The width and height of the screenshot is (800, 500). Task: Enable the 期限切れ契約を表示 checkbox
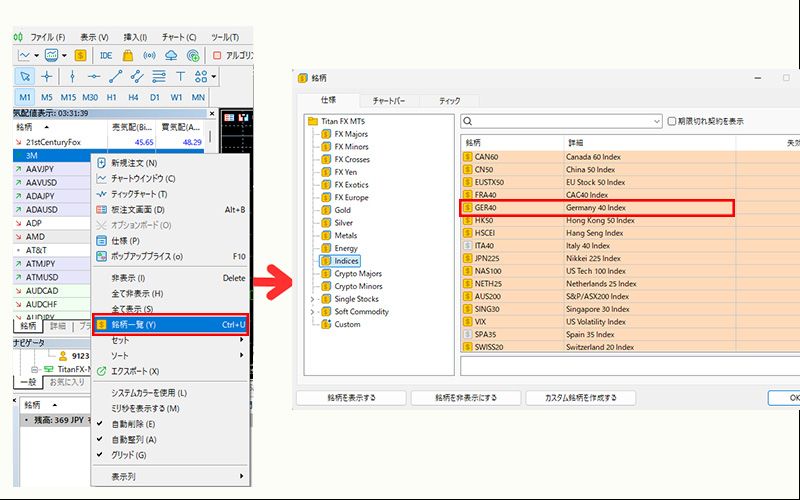673,121
